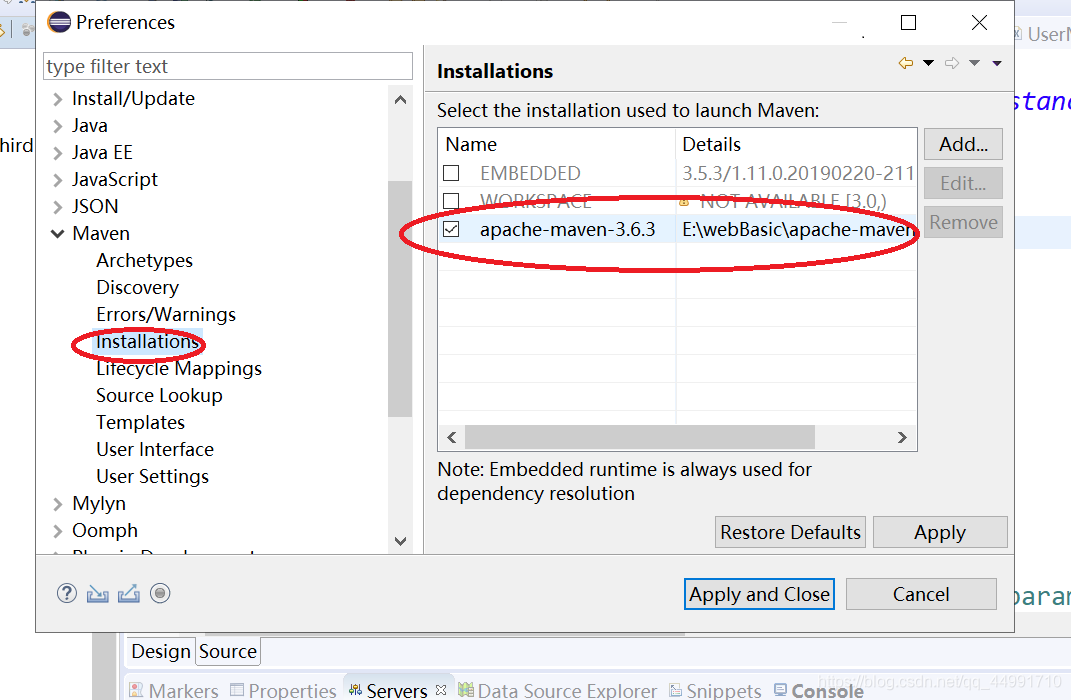
Task: Check the EMBEDDED installation checkbox
Action: tap(451, 173)
